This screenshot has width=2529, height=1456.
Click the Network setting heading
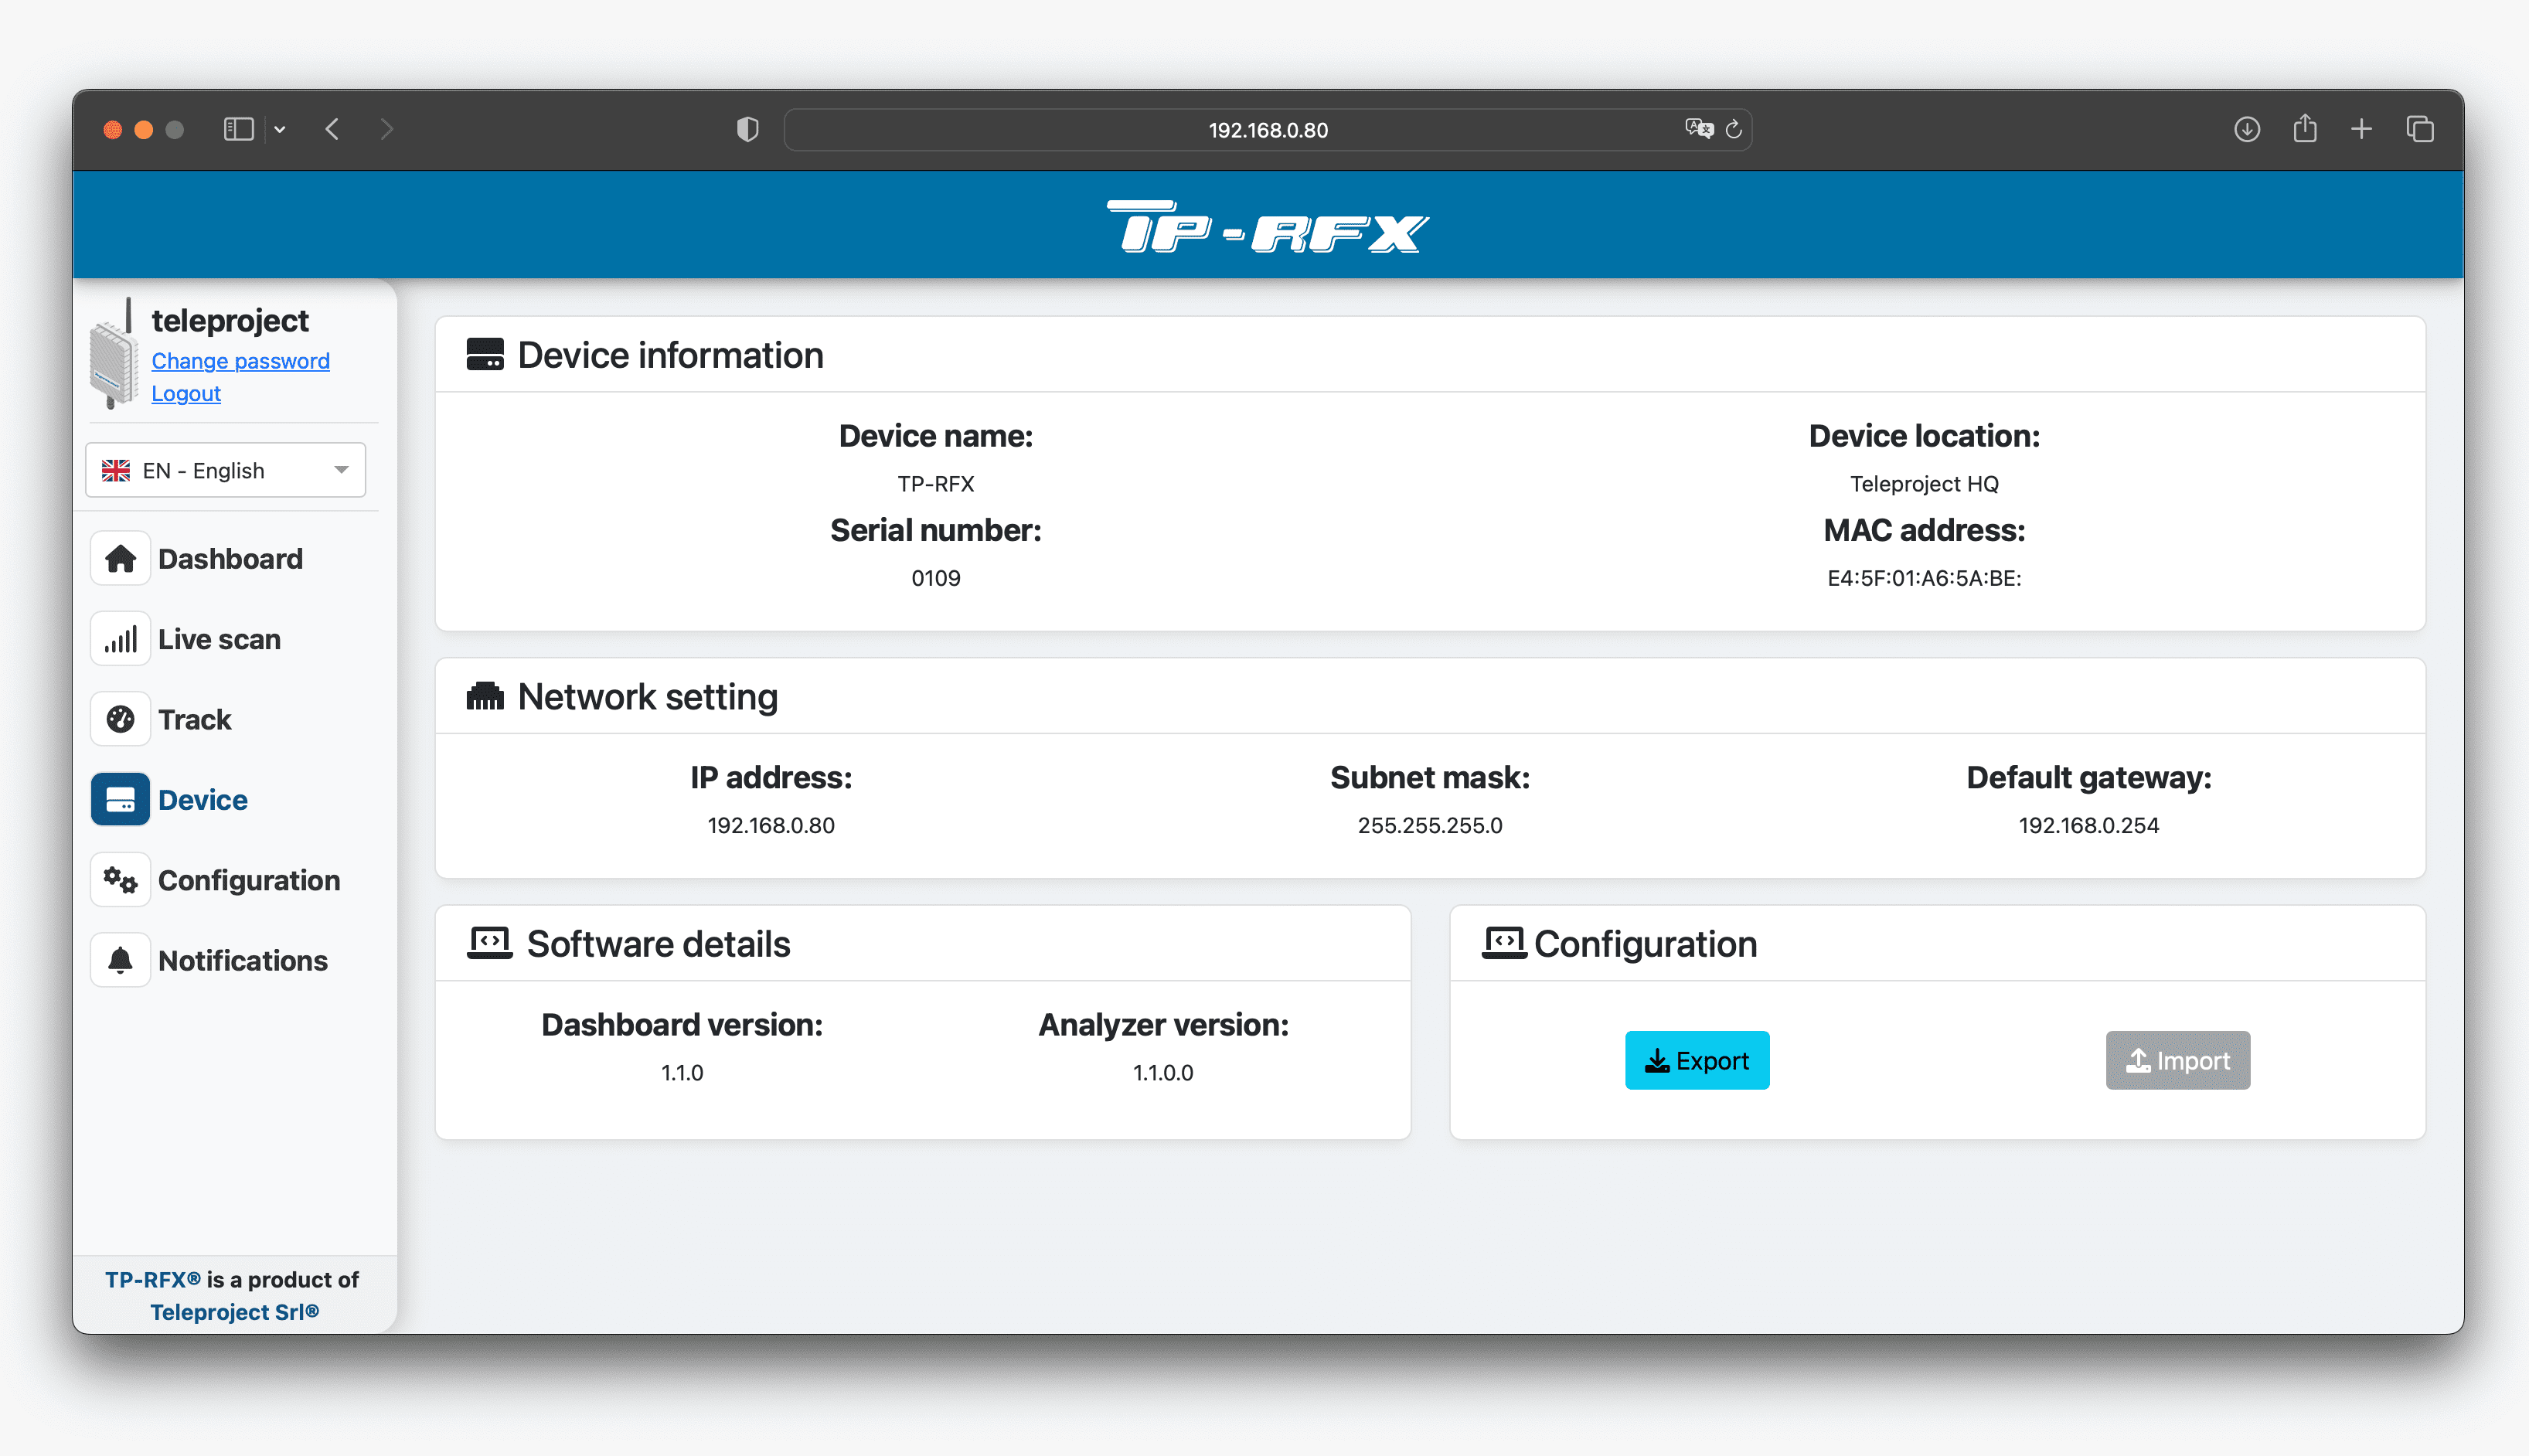tap(648, 696)
